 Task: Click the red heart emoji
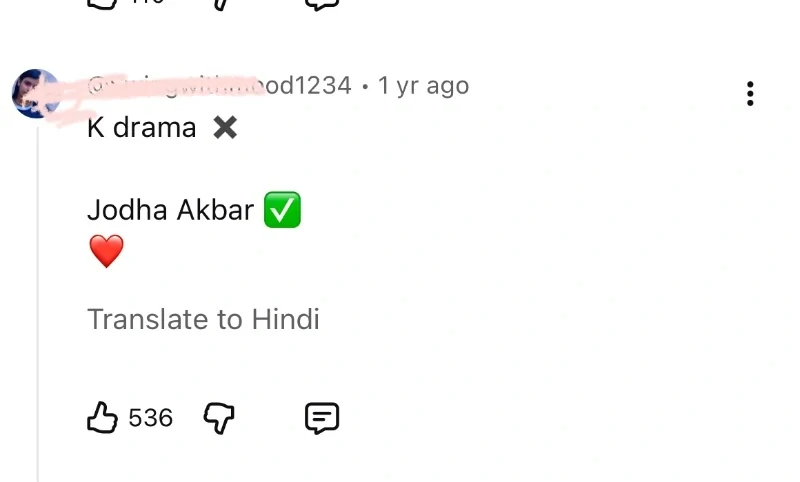point(106,251)
